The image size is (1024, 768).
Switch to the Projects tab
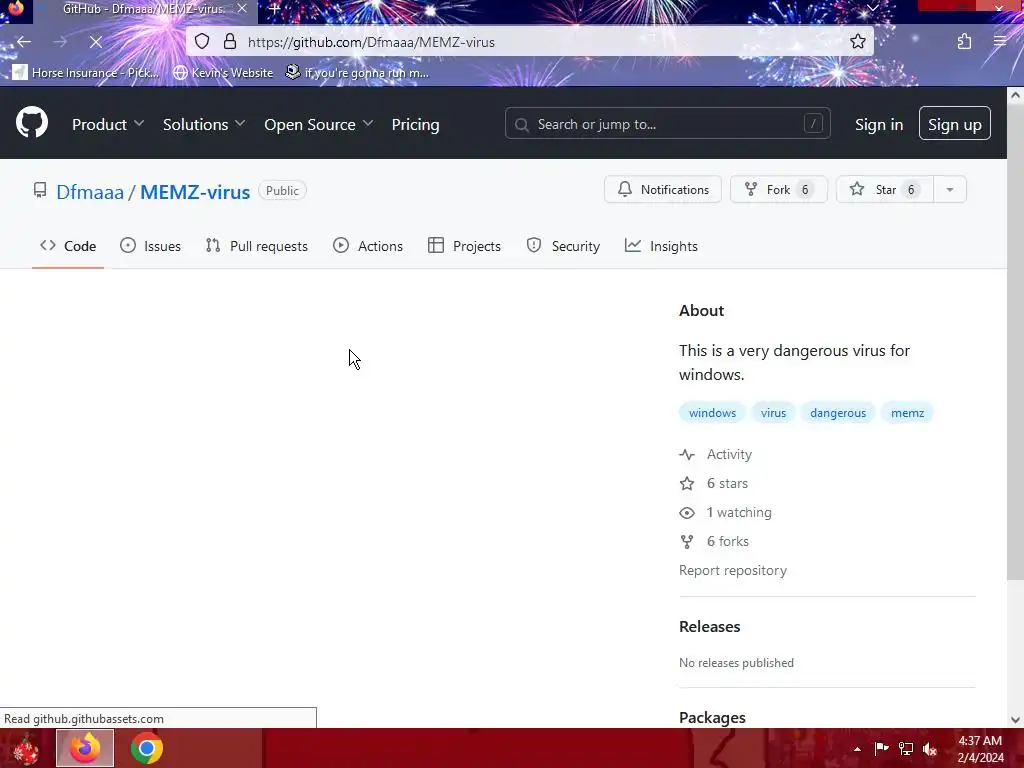point(464,246)
